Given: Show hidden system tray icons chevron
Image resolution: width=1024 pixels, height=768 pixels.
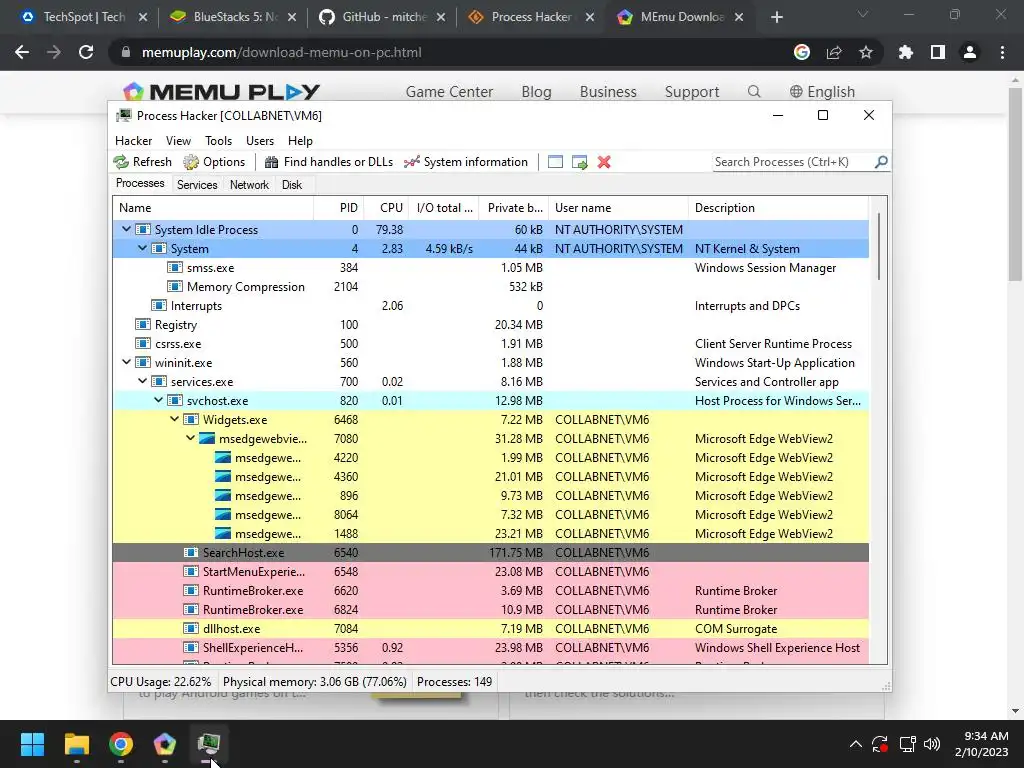Looking at the screenshot, I should click(x=856, y=744).
